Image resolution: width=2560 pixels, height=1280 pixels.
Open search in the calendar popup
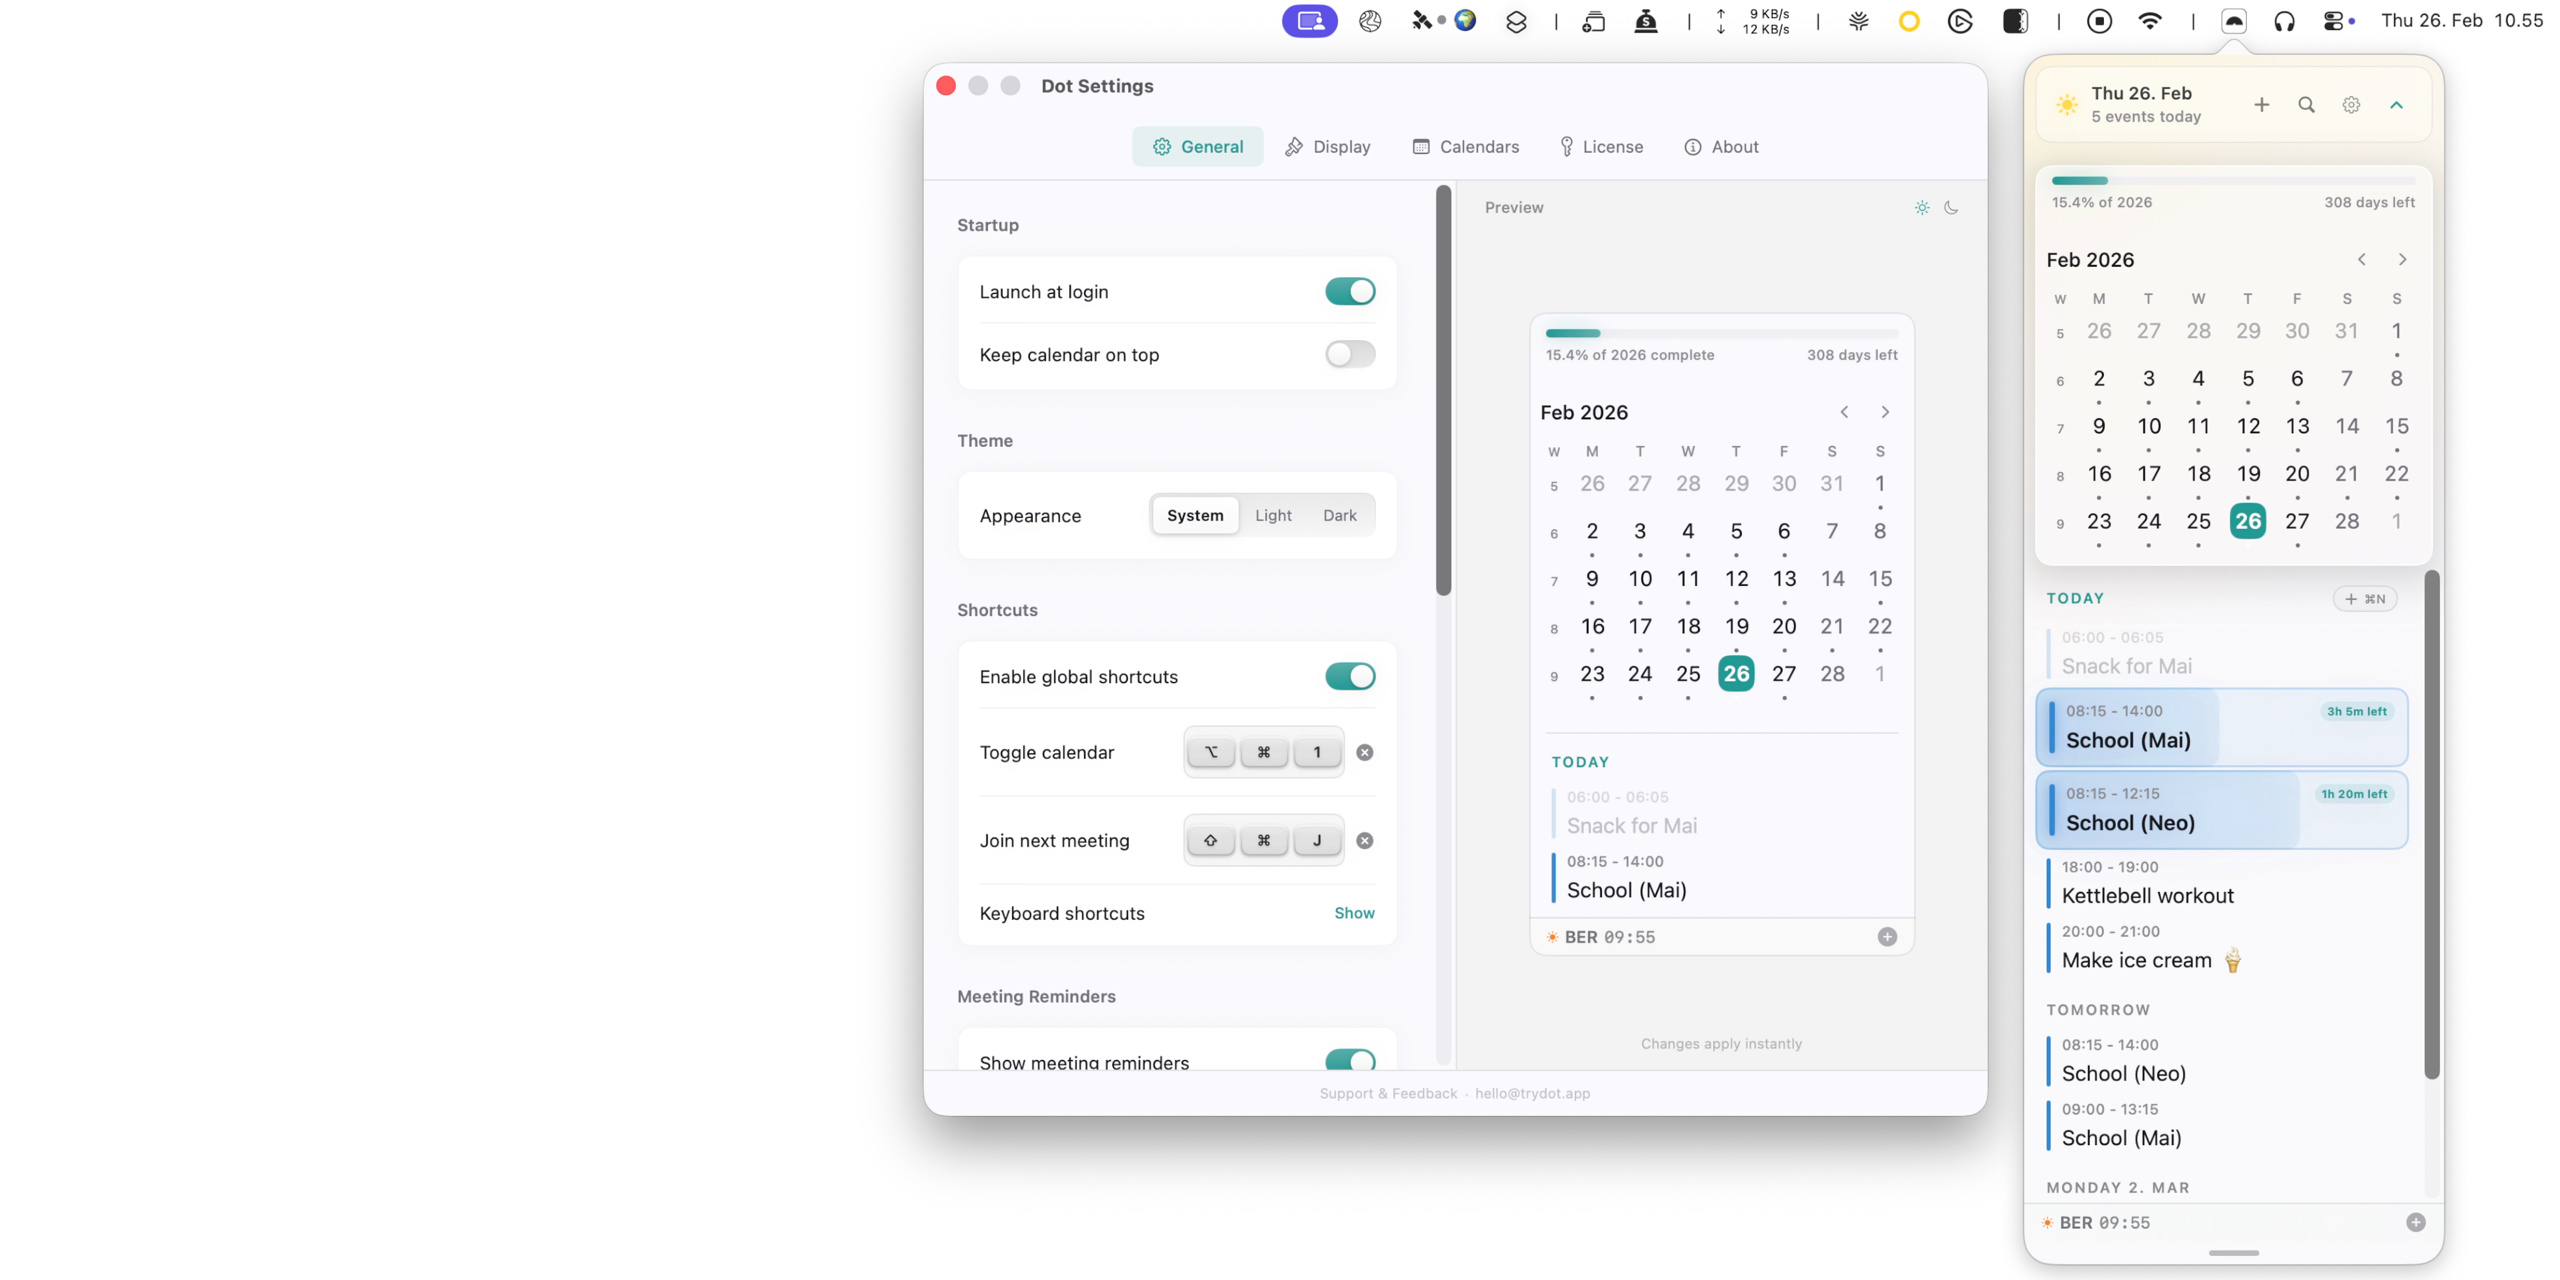2305,105
